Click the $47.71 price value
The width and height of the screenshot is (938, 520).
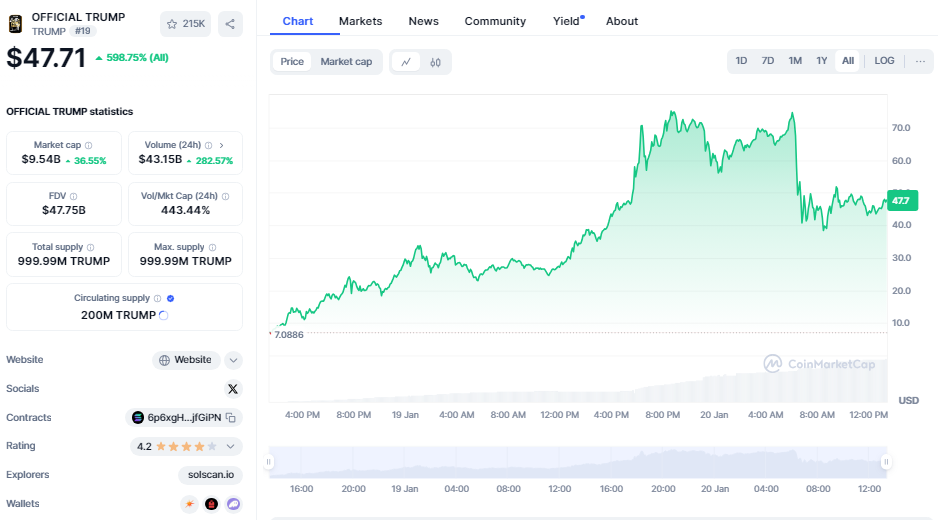tap(46, 58)
